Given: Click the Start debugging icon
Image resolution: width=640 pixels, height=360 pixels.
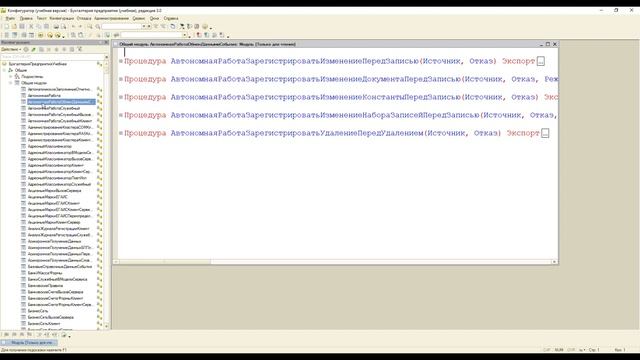Looking at the screenshot, I should click(x=50, y=36).
